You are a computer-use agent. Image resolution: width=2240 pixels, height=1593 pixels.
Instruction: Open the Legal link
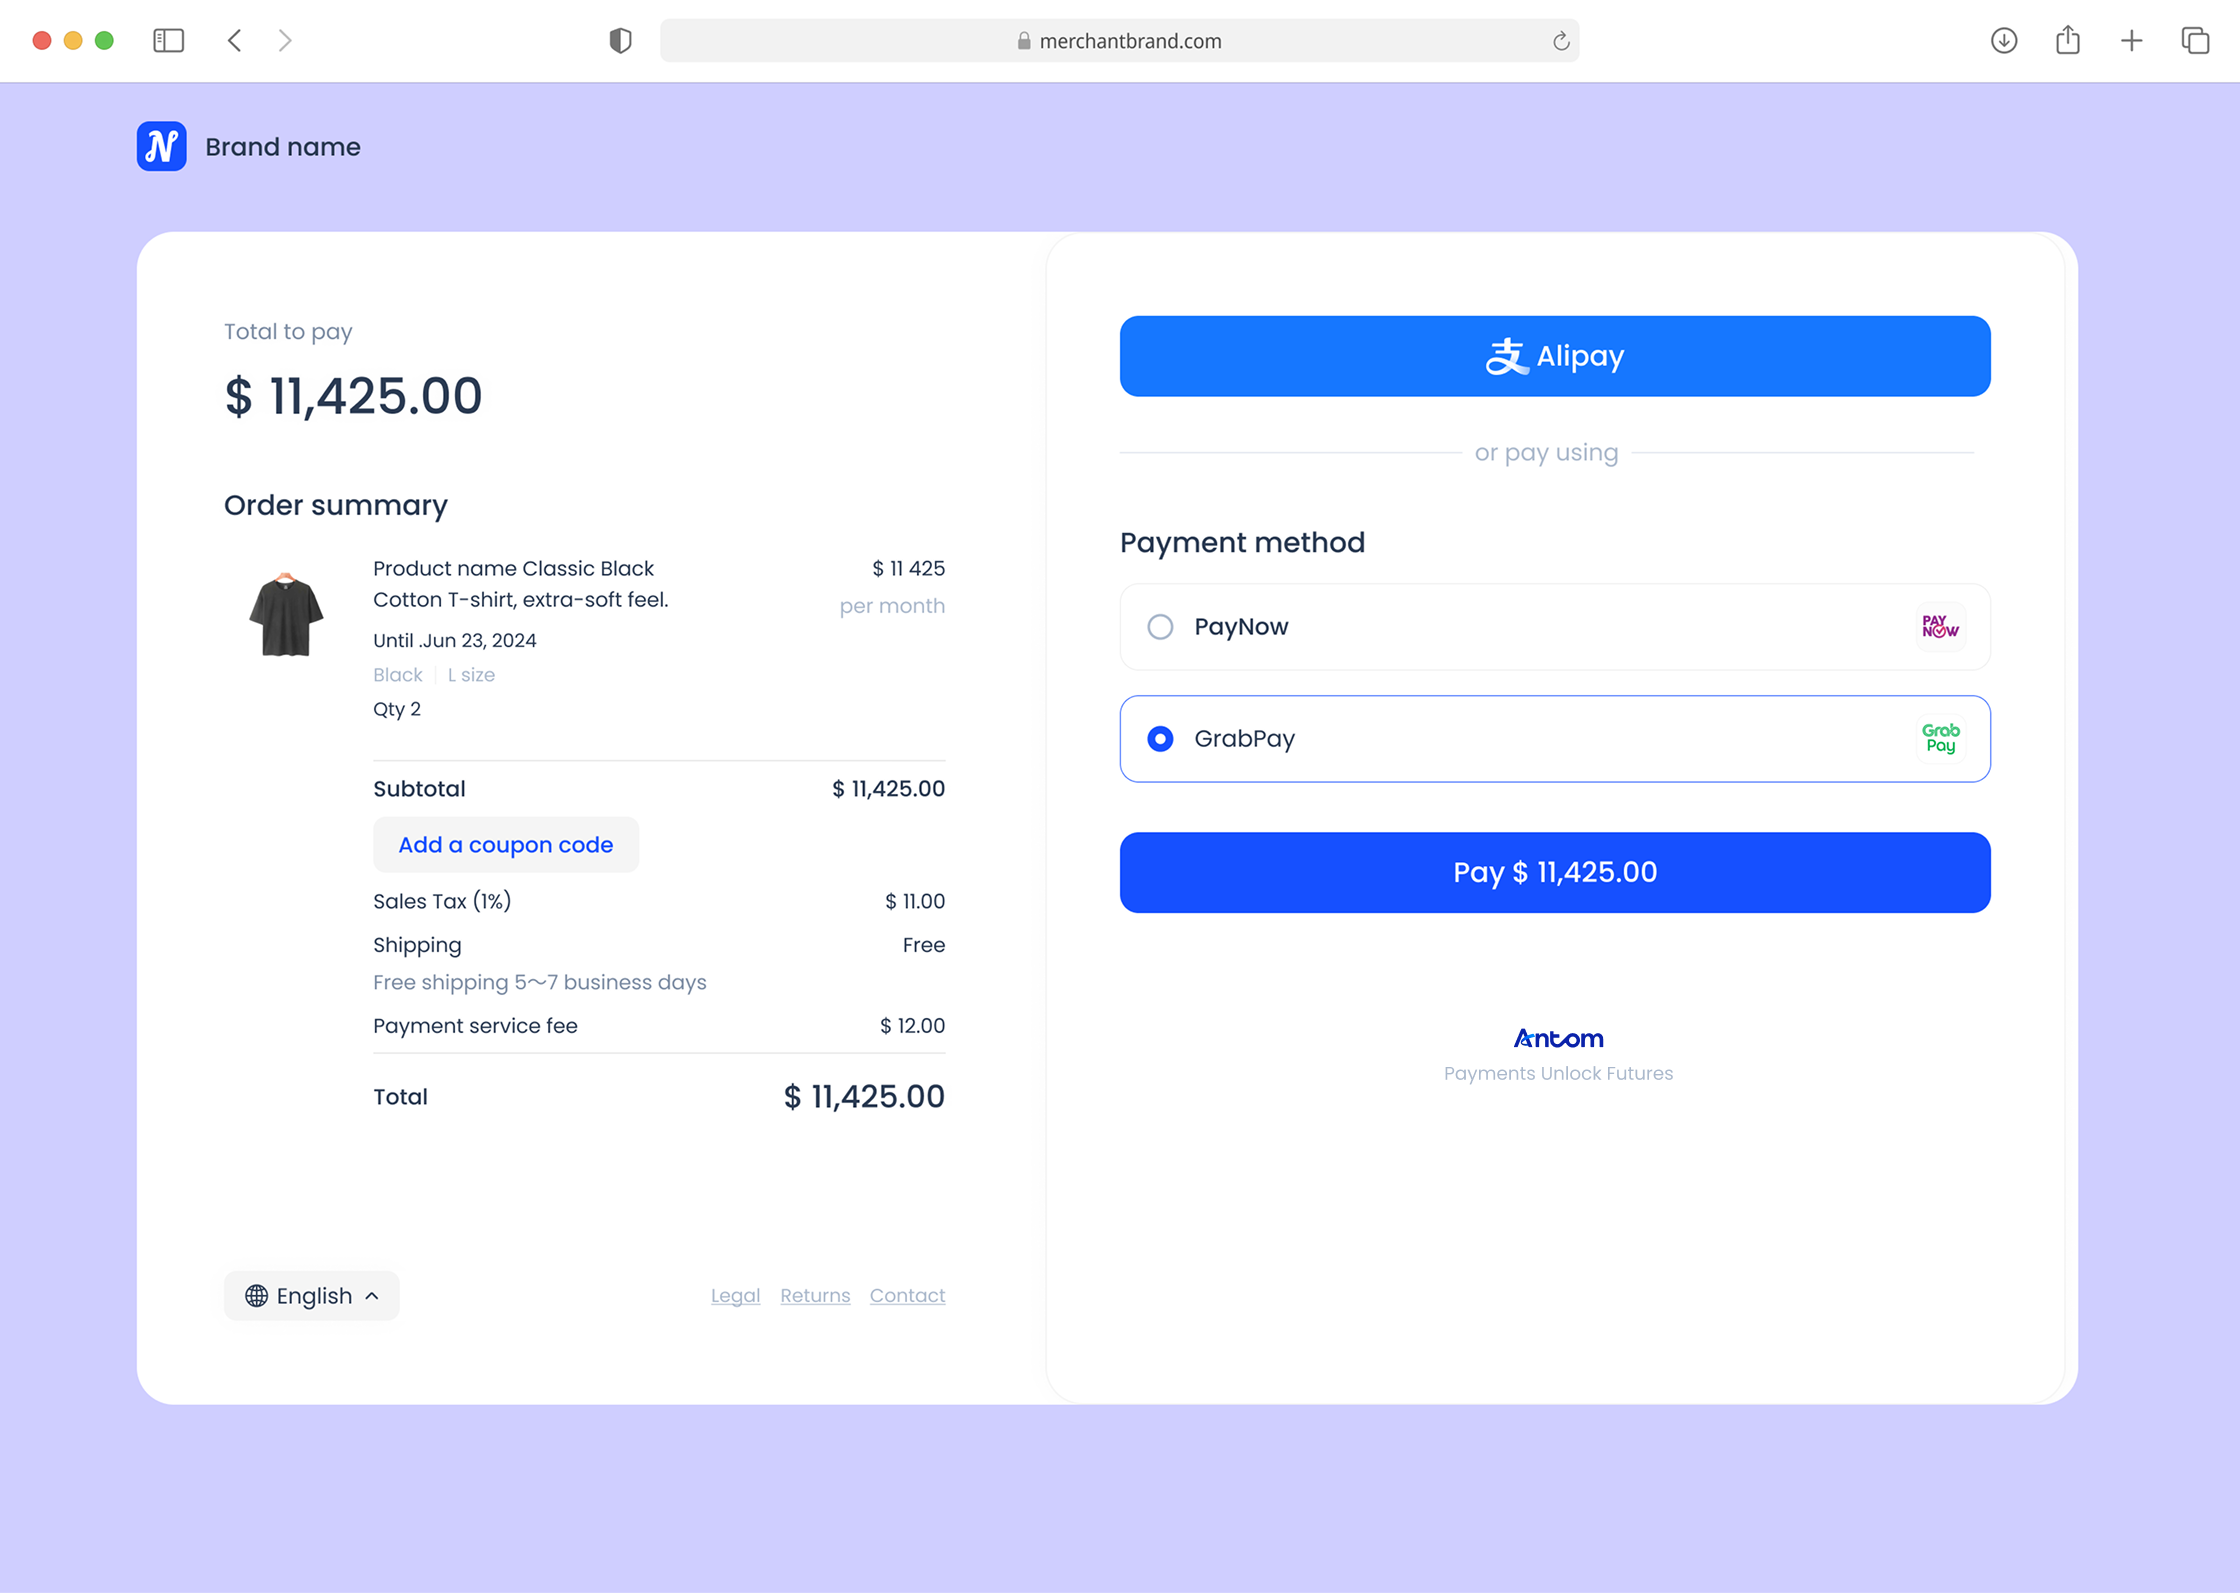(735, 1295)
